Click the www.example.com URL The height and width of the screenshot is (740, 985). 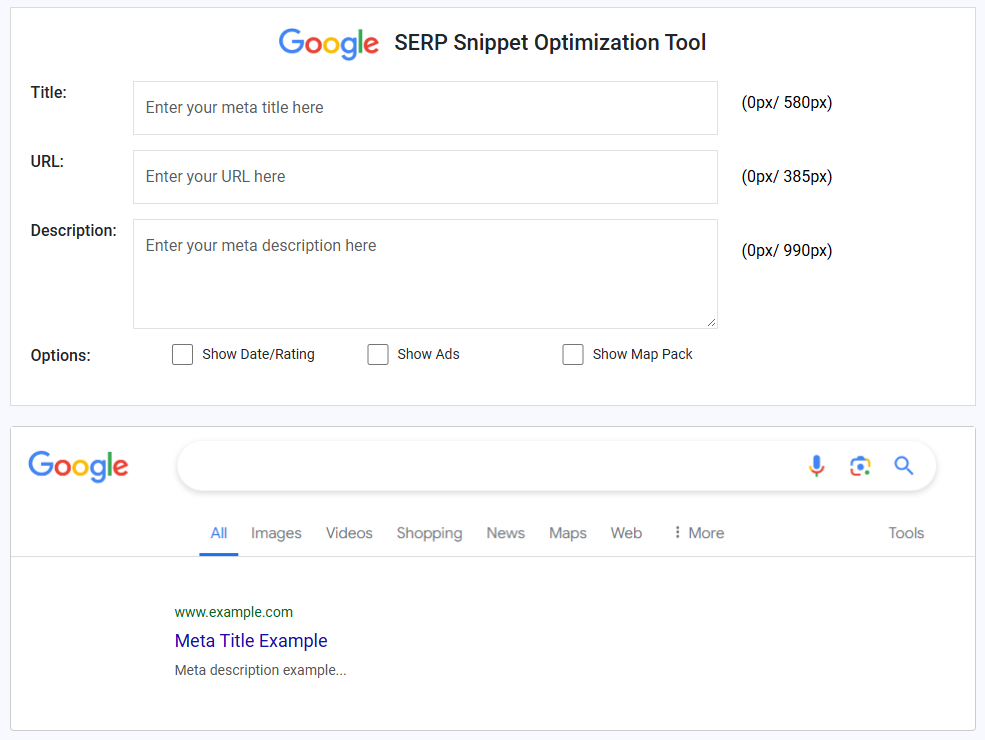[x=234, y=612]
